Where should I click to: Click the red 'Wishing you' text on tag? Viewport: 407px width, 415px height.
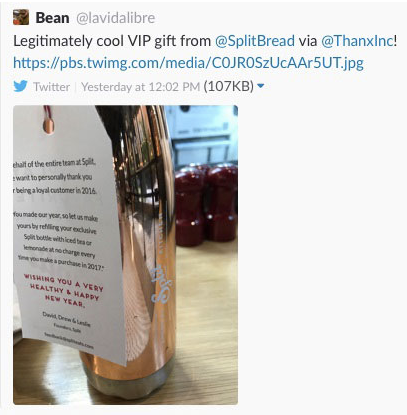pyautogui.click(x=63, y=291)
